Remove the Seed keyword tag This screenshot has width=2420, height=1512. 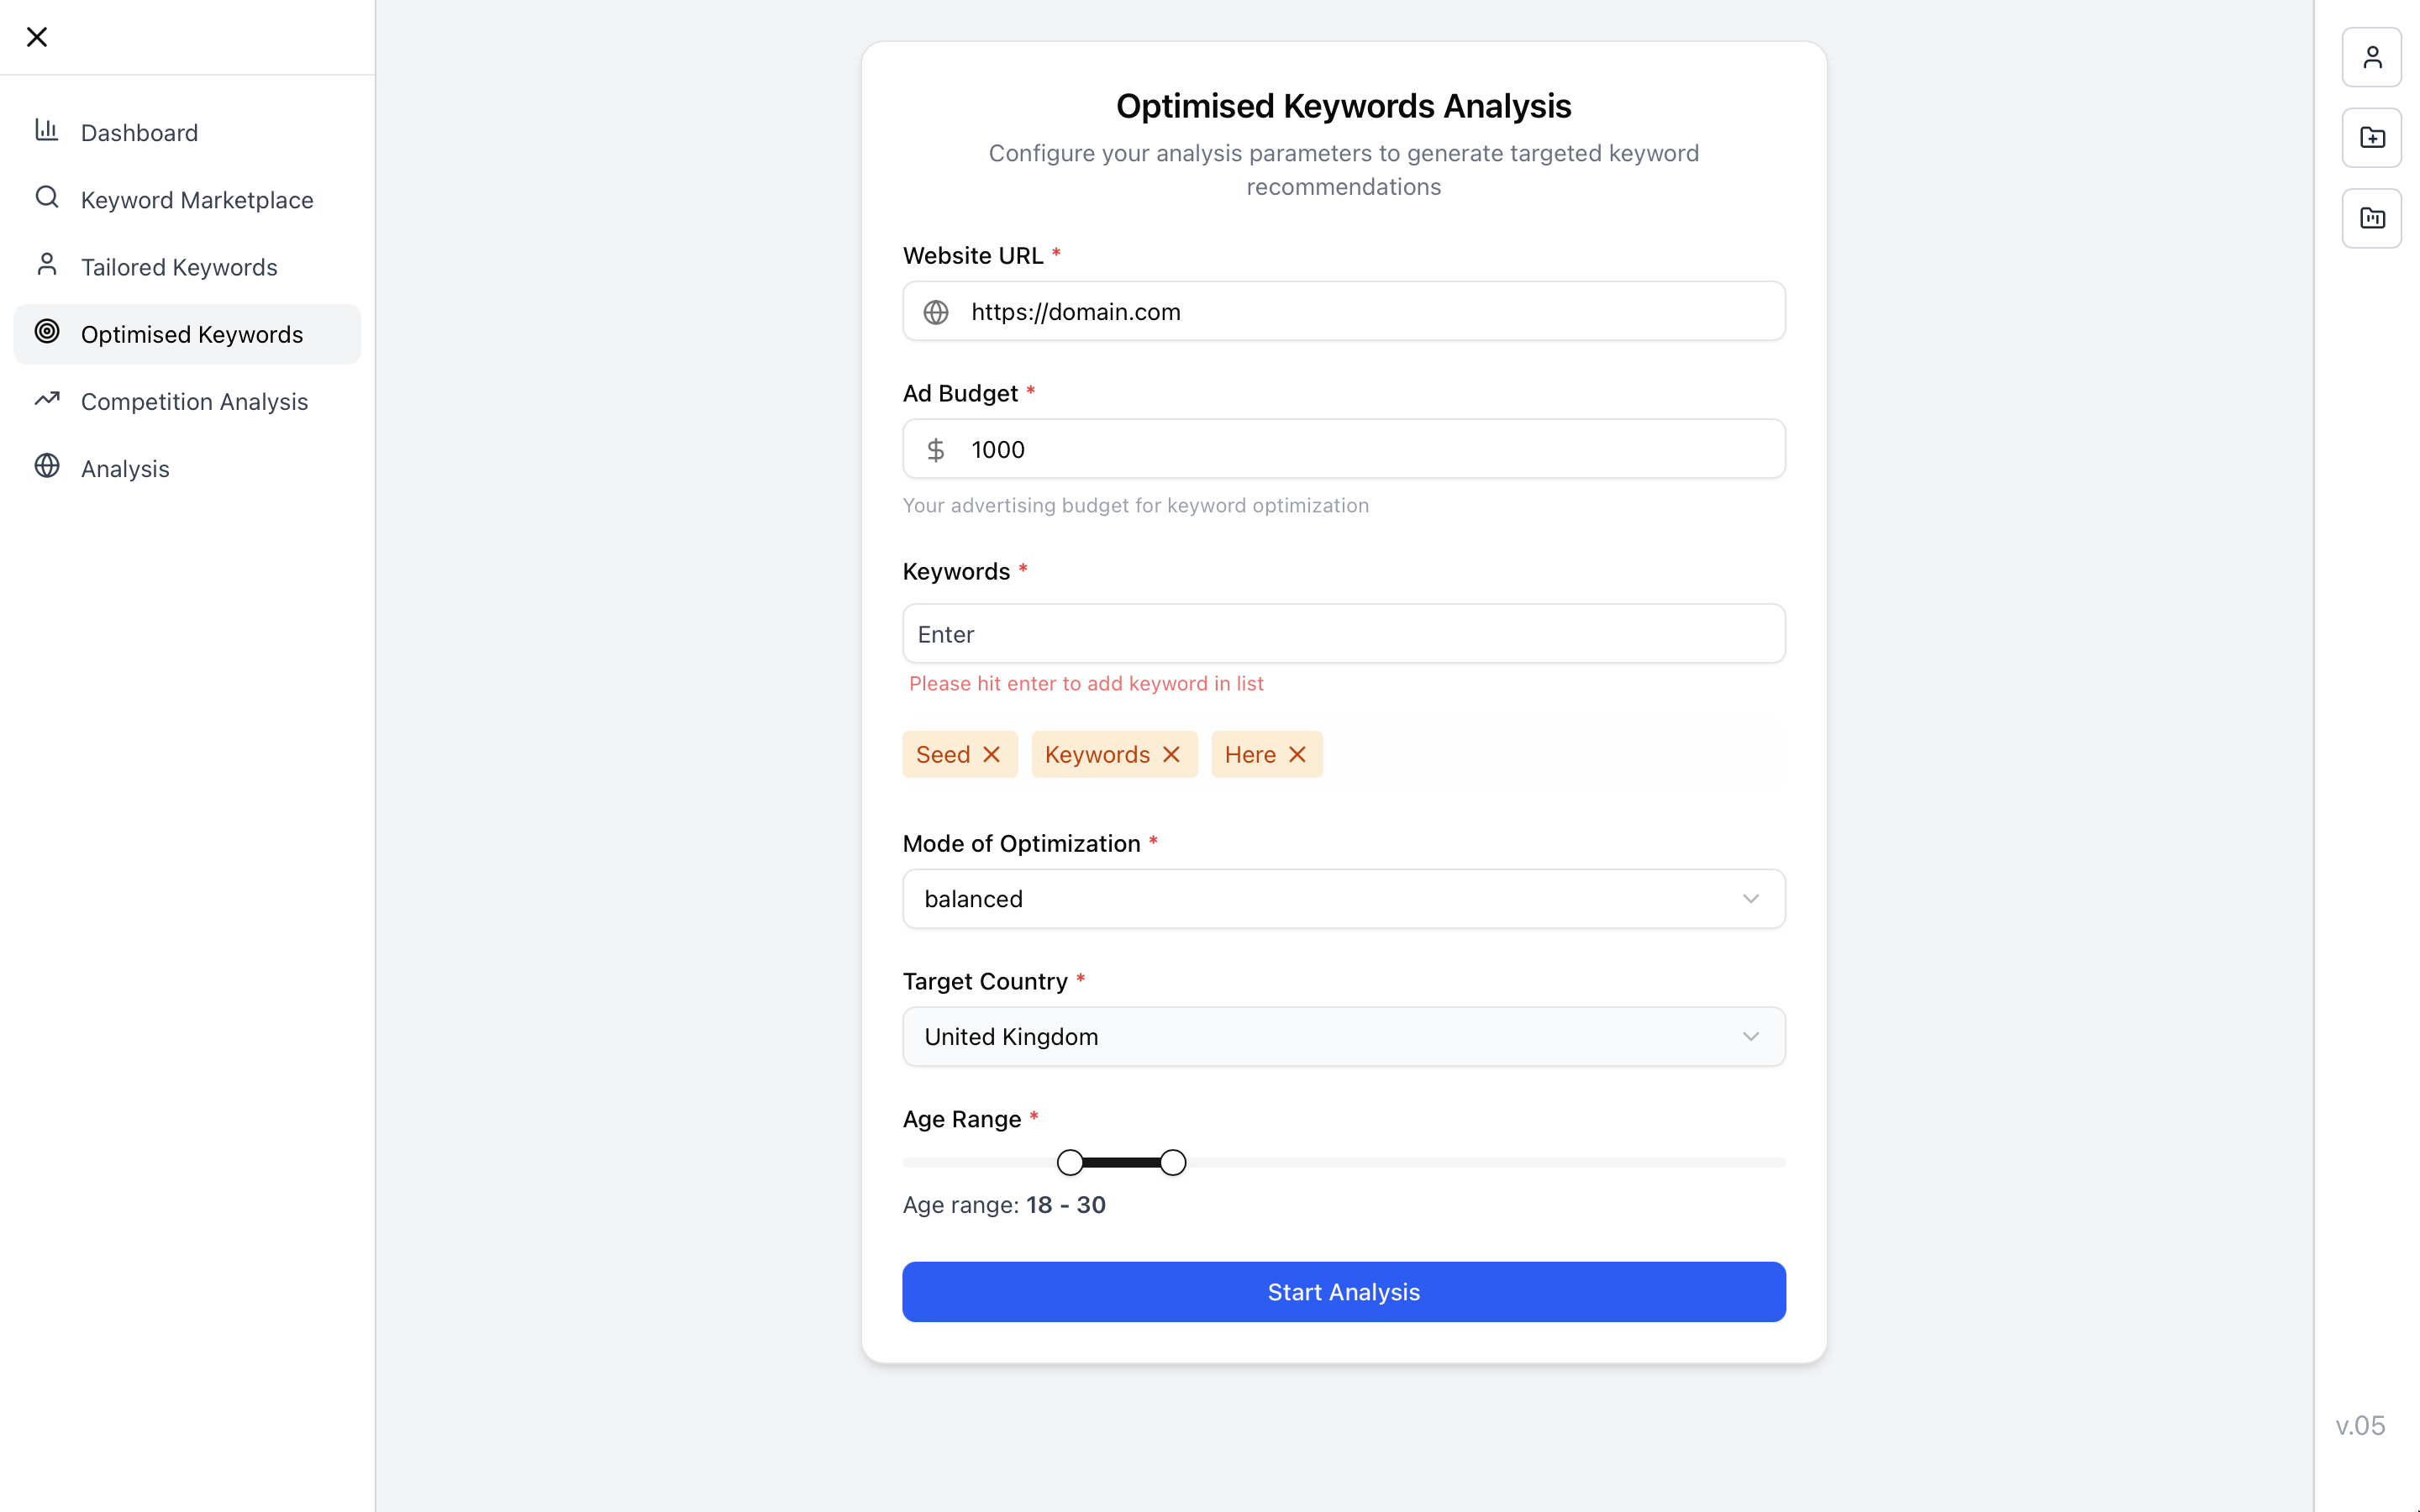pos(991,754)
